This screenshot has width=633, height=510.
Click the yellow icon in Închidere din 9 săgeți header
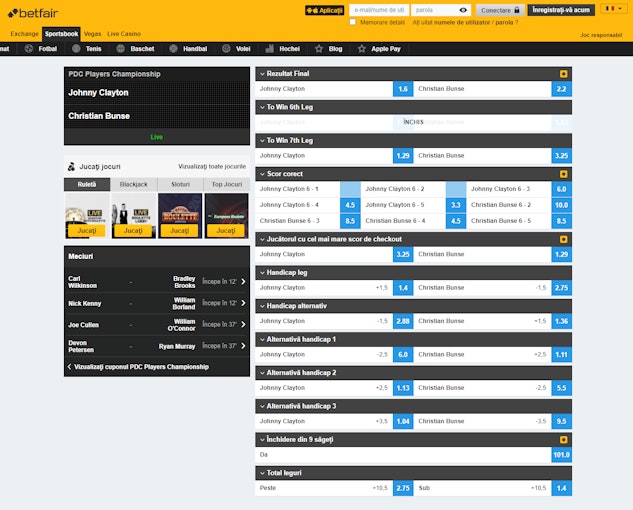coord(564,440)
